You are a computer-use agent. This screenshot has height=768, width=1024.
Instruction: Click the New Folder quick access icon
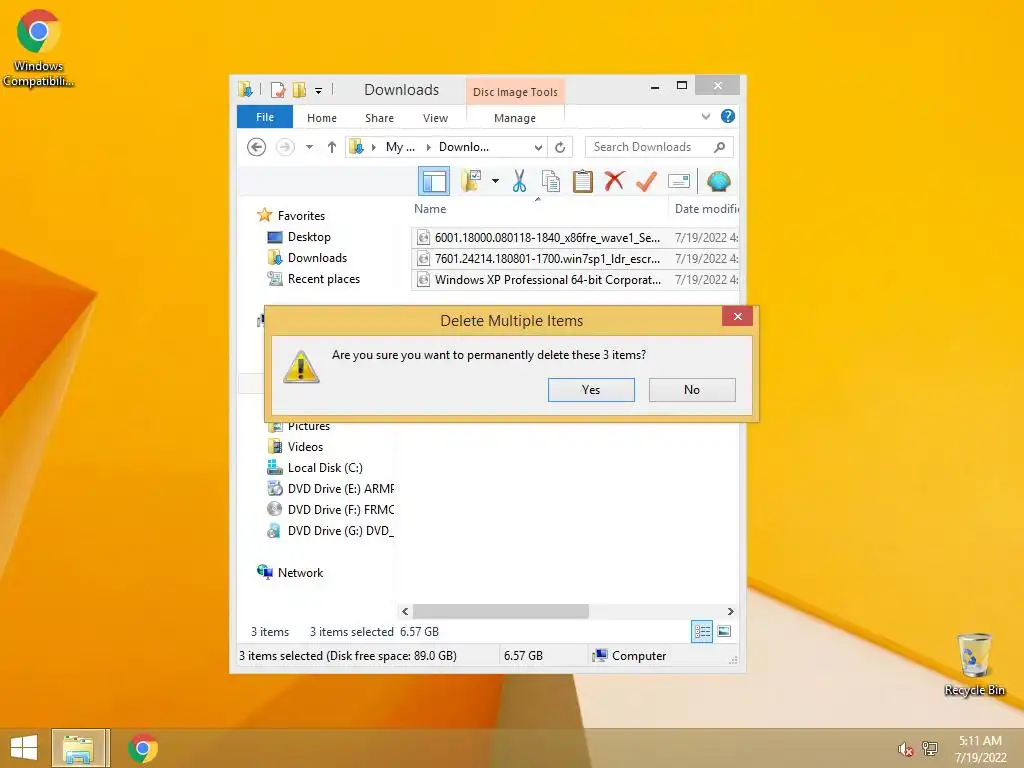click(x=299, y=89)
